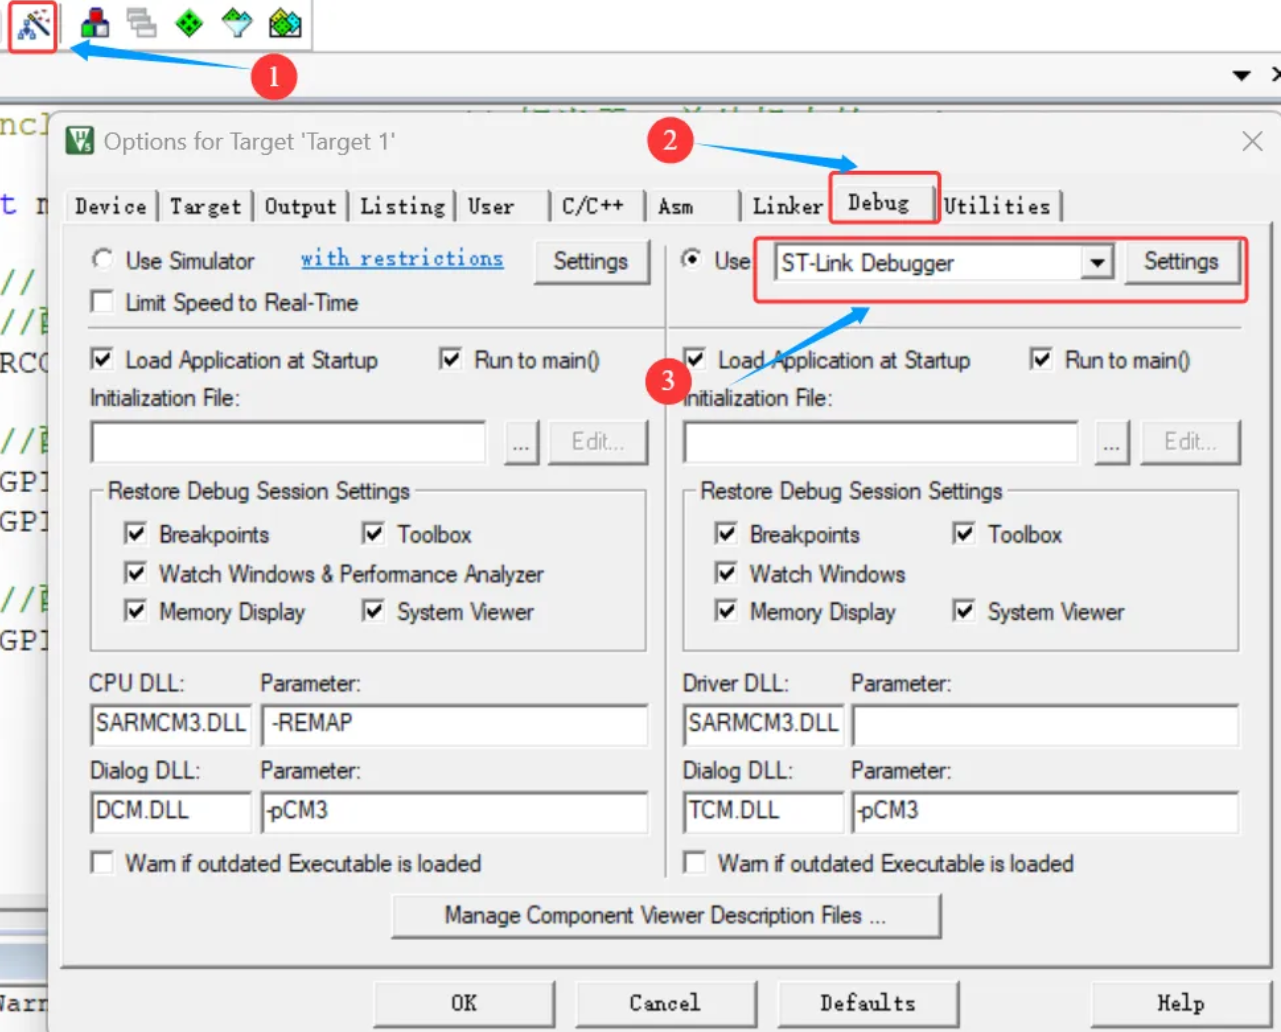Click the Select Software Packs icon

[237, 22]
